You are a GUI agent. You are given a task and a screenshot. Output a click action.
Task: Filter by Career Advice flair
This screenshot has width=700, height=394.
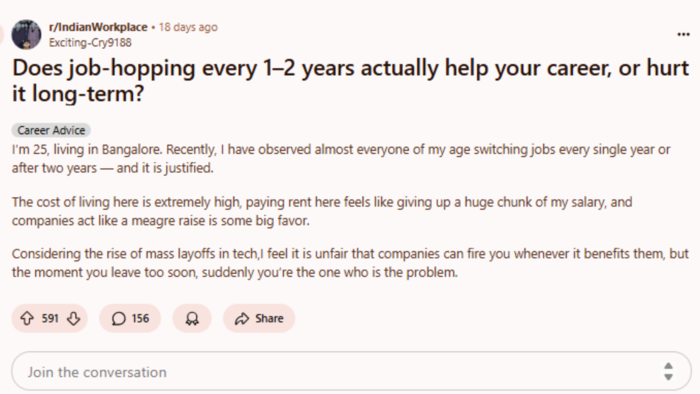pos(51,130)
